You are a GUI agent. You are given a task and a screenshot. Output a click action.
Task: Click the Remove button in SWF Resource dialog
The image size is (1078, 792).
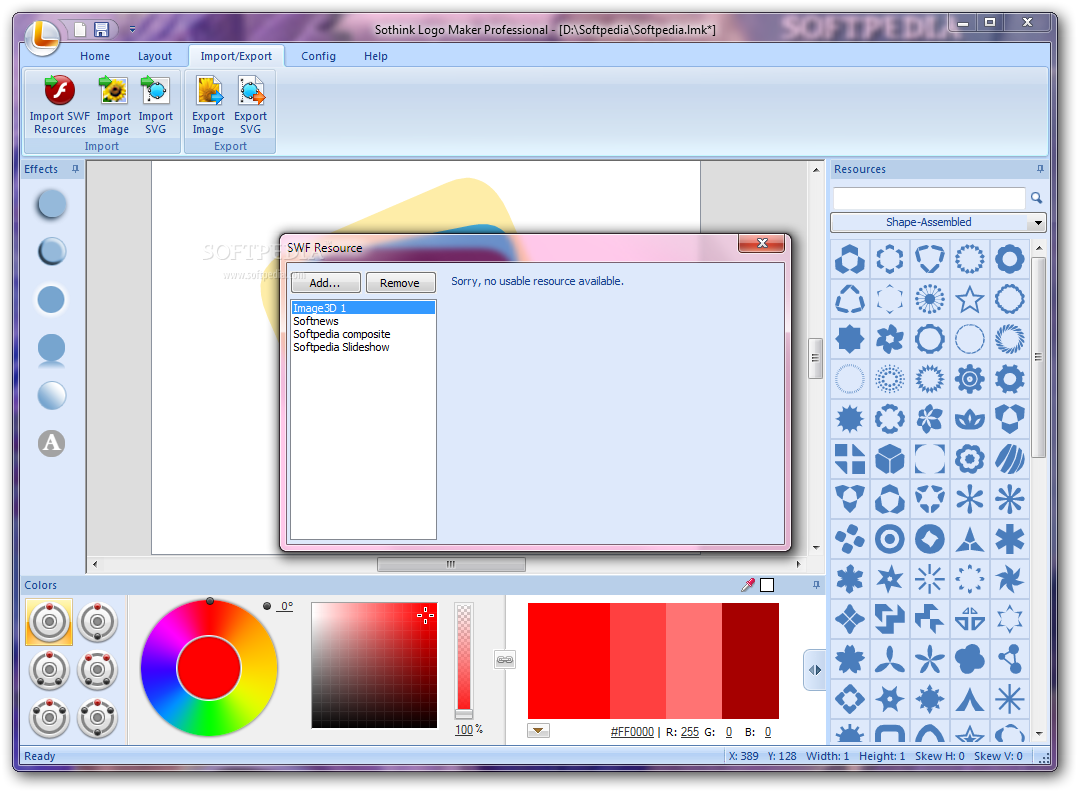tap(400, 283)
